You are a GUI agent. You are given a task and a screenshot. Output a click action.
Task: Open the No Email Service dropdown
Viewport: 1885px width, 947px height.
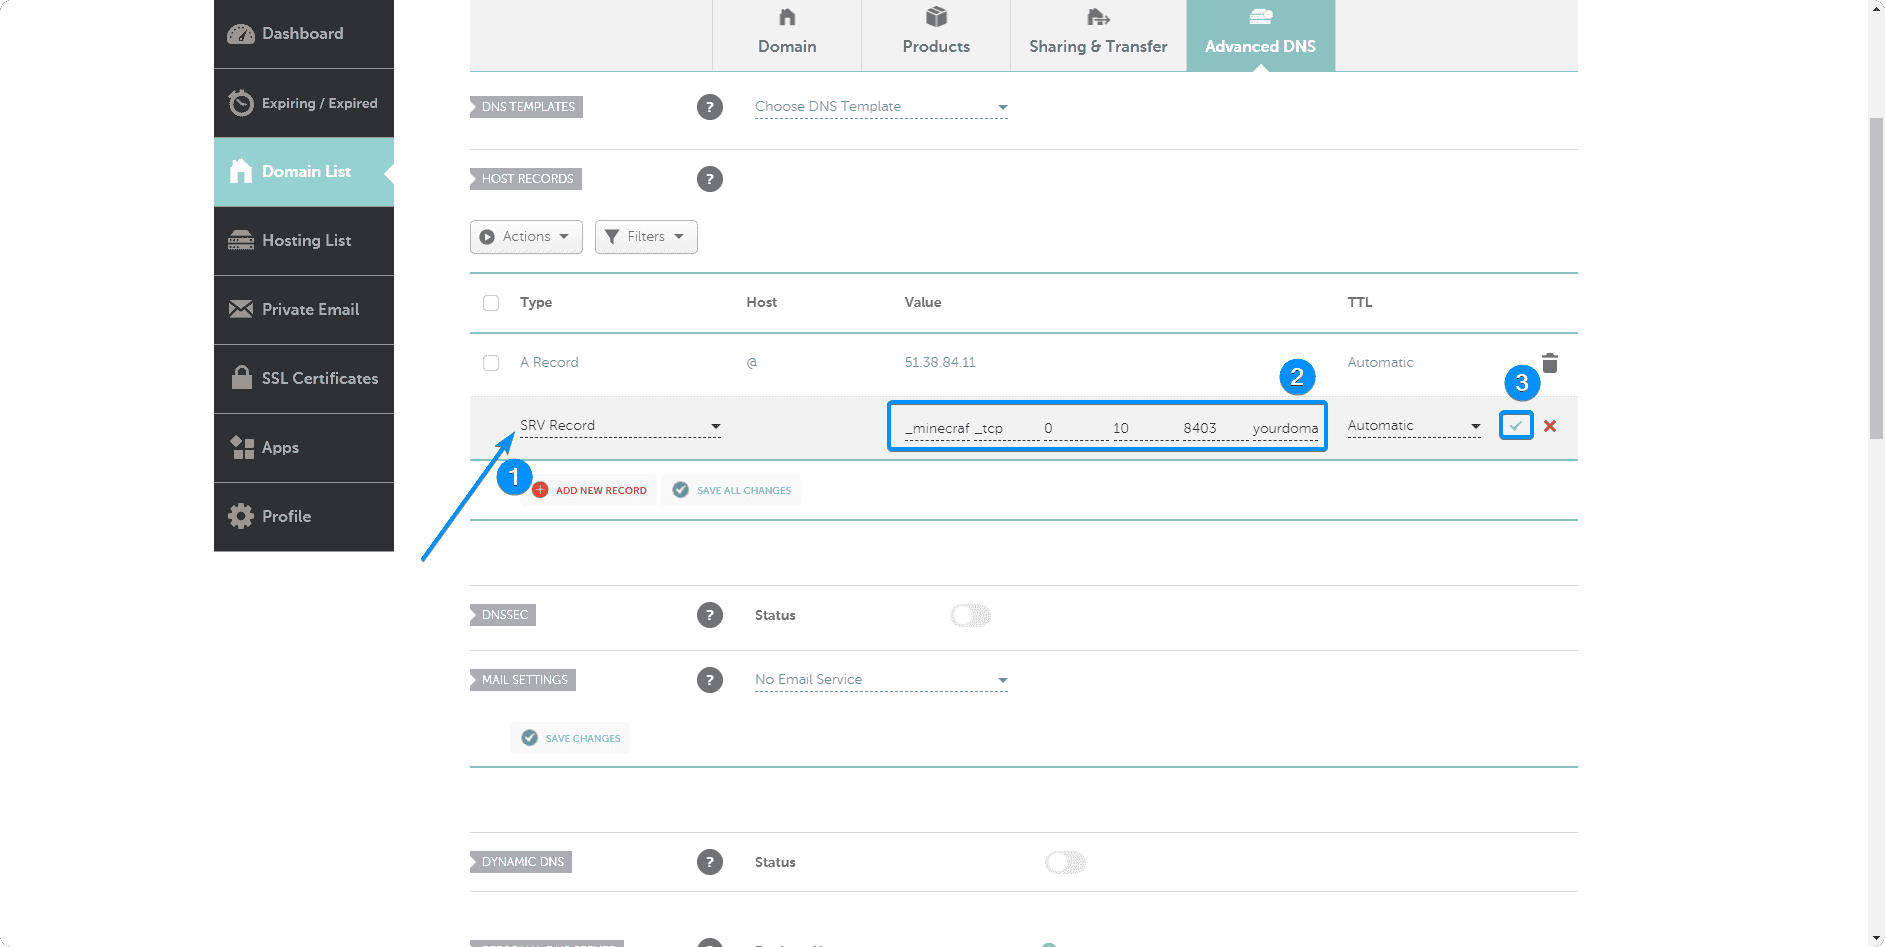click(880, 680)
